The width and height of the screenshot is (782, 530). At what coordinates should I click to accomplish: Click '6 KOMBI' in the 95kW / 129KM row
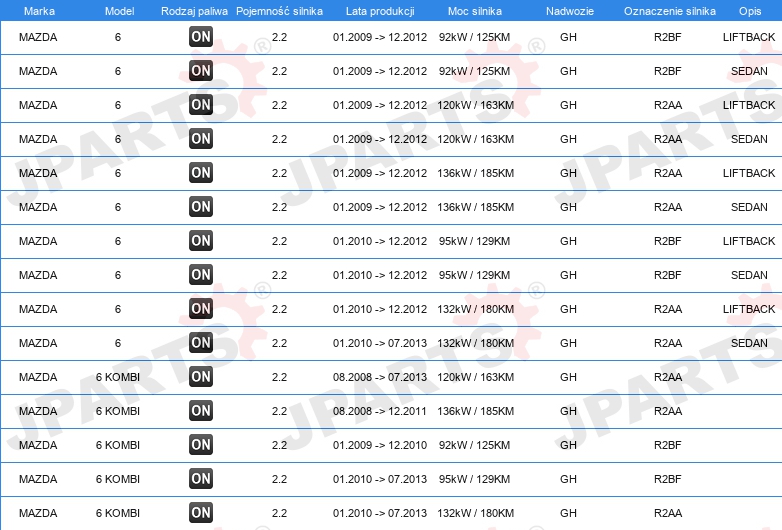tap(118, 479)
